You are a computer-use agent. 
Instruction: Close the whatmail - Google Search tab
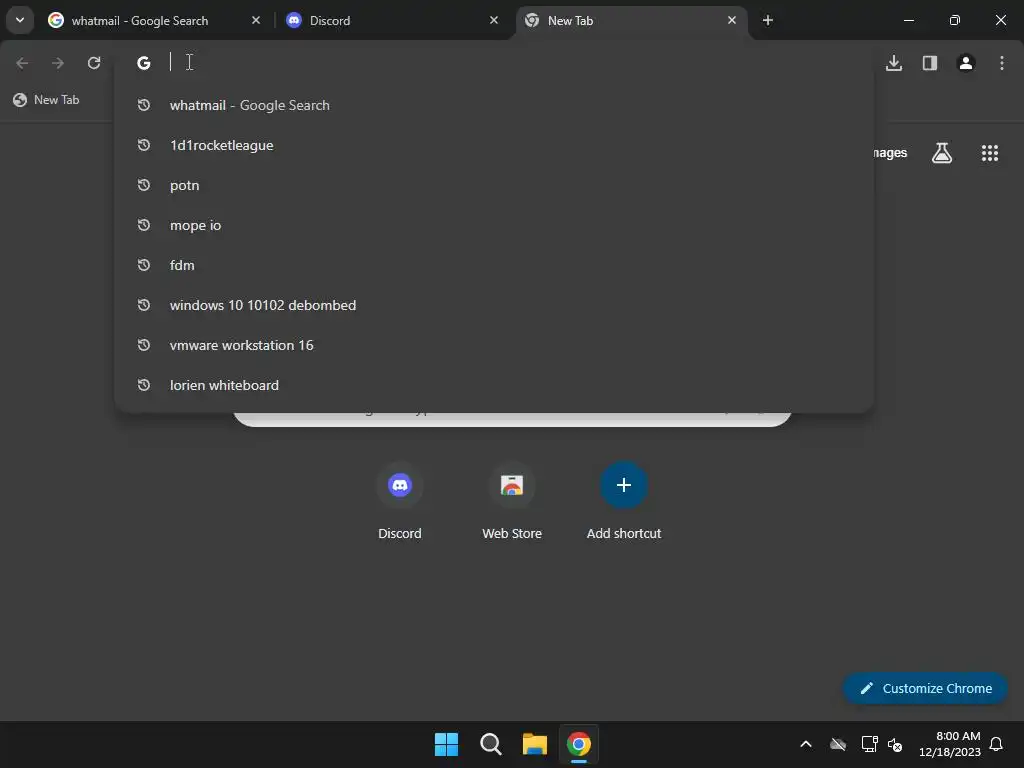(x=256, y=20)
